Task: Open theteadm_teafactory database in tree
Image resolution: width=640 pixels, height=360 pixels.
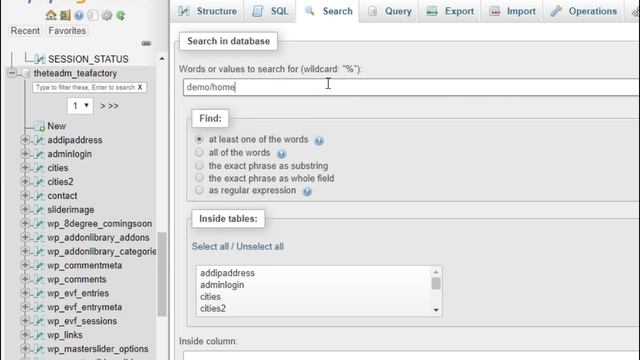Action: tap(75, 73)
